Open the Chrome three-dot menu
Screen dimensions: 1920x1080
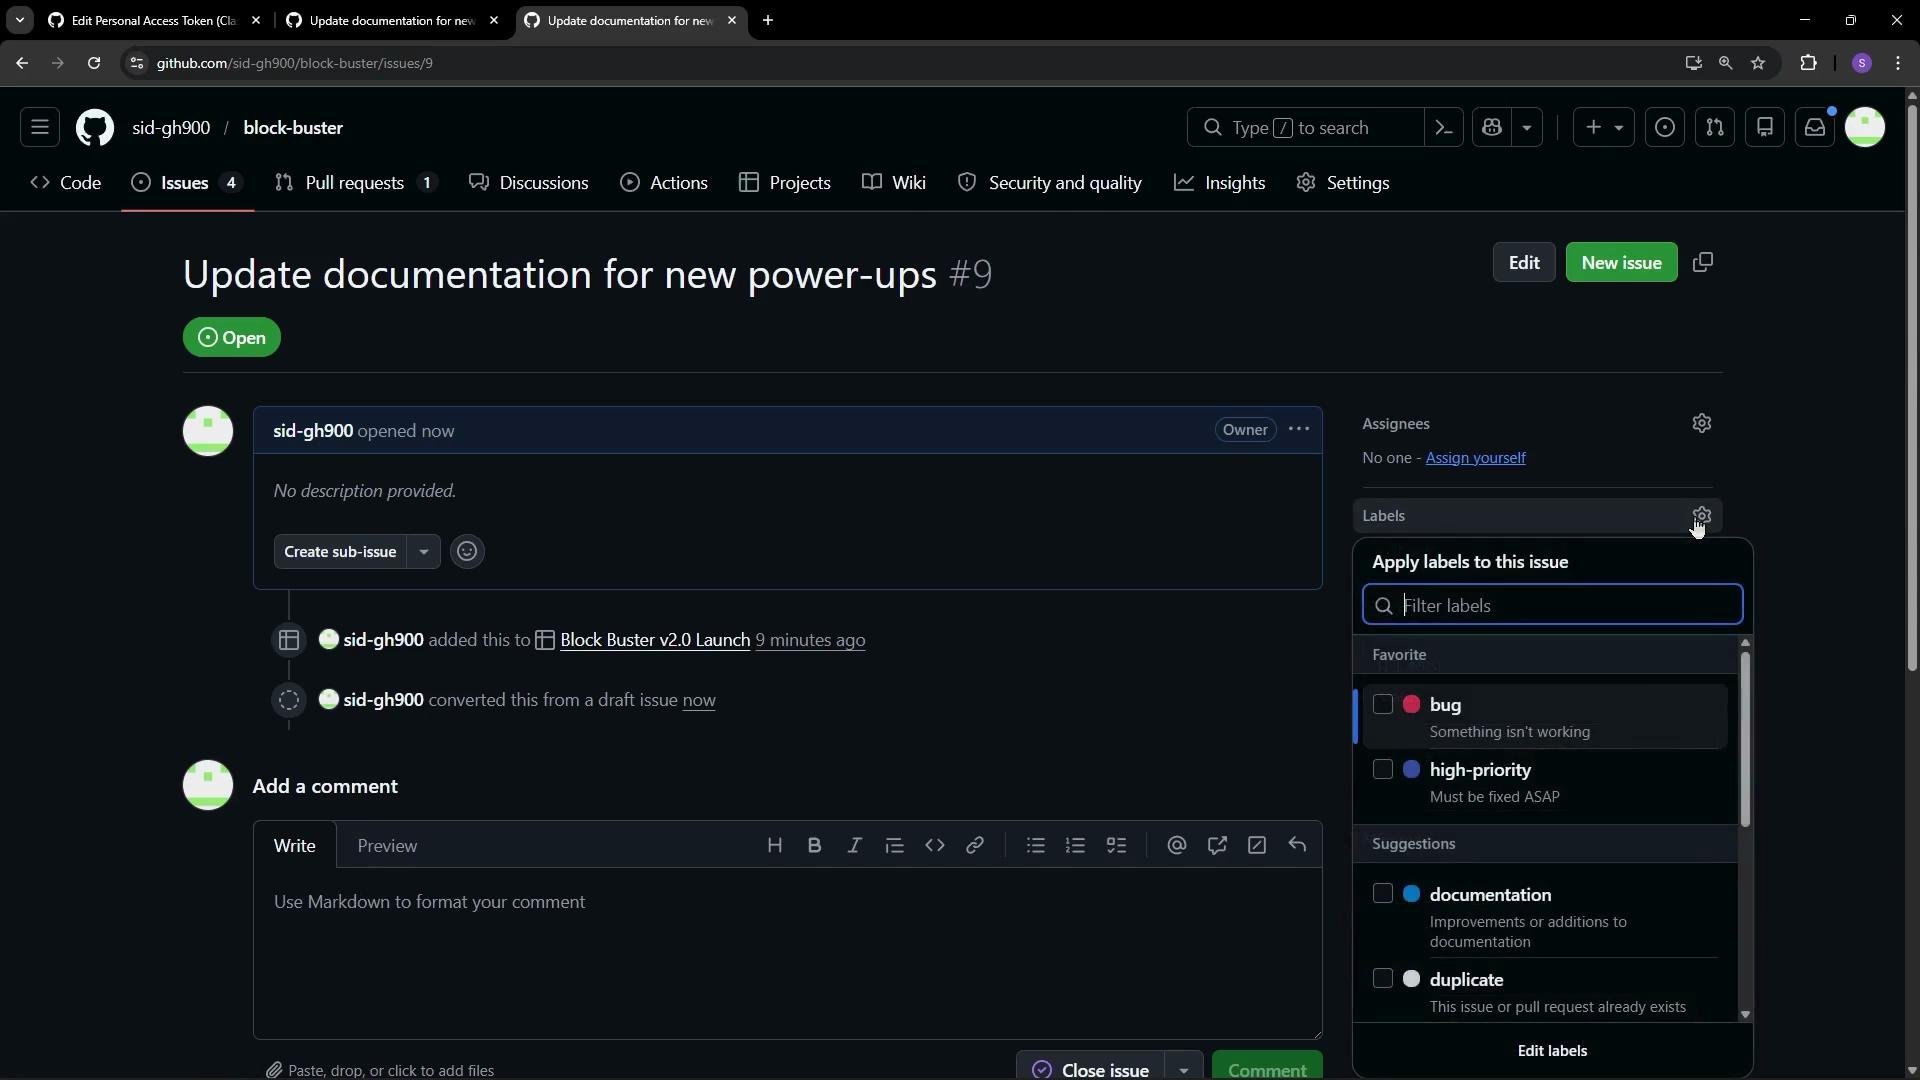click(1898, 63)
